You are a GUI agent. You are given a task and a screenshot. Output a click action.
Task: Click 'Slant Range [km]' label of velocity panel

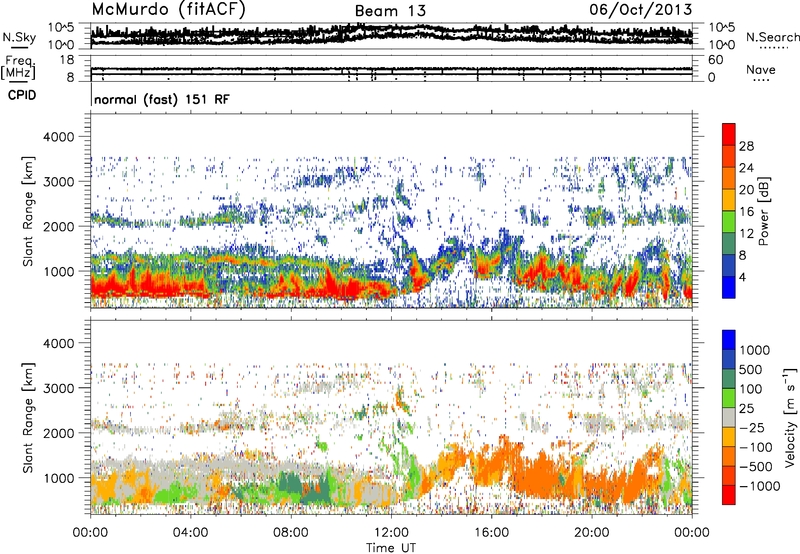[x=28, y=417]
